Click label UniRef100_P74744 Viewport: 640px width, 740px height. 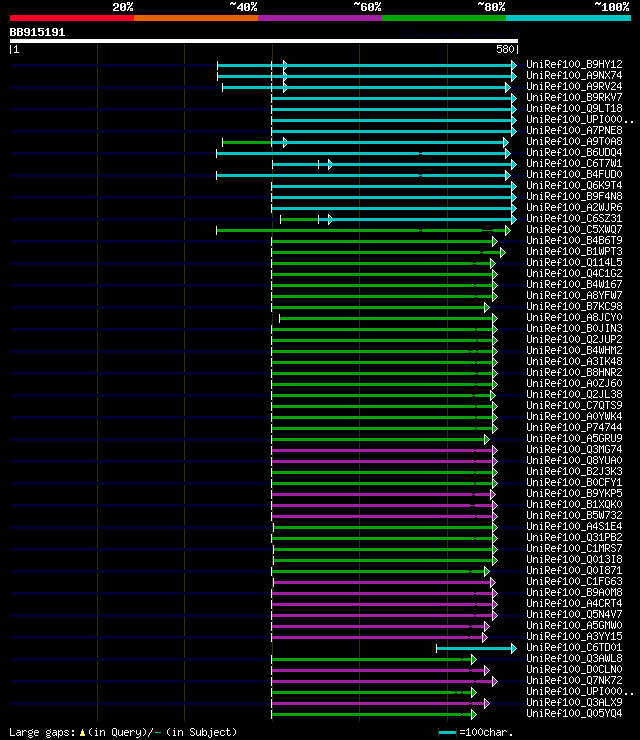(574, 427)
